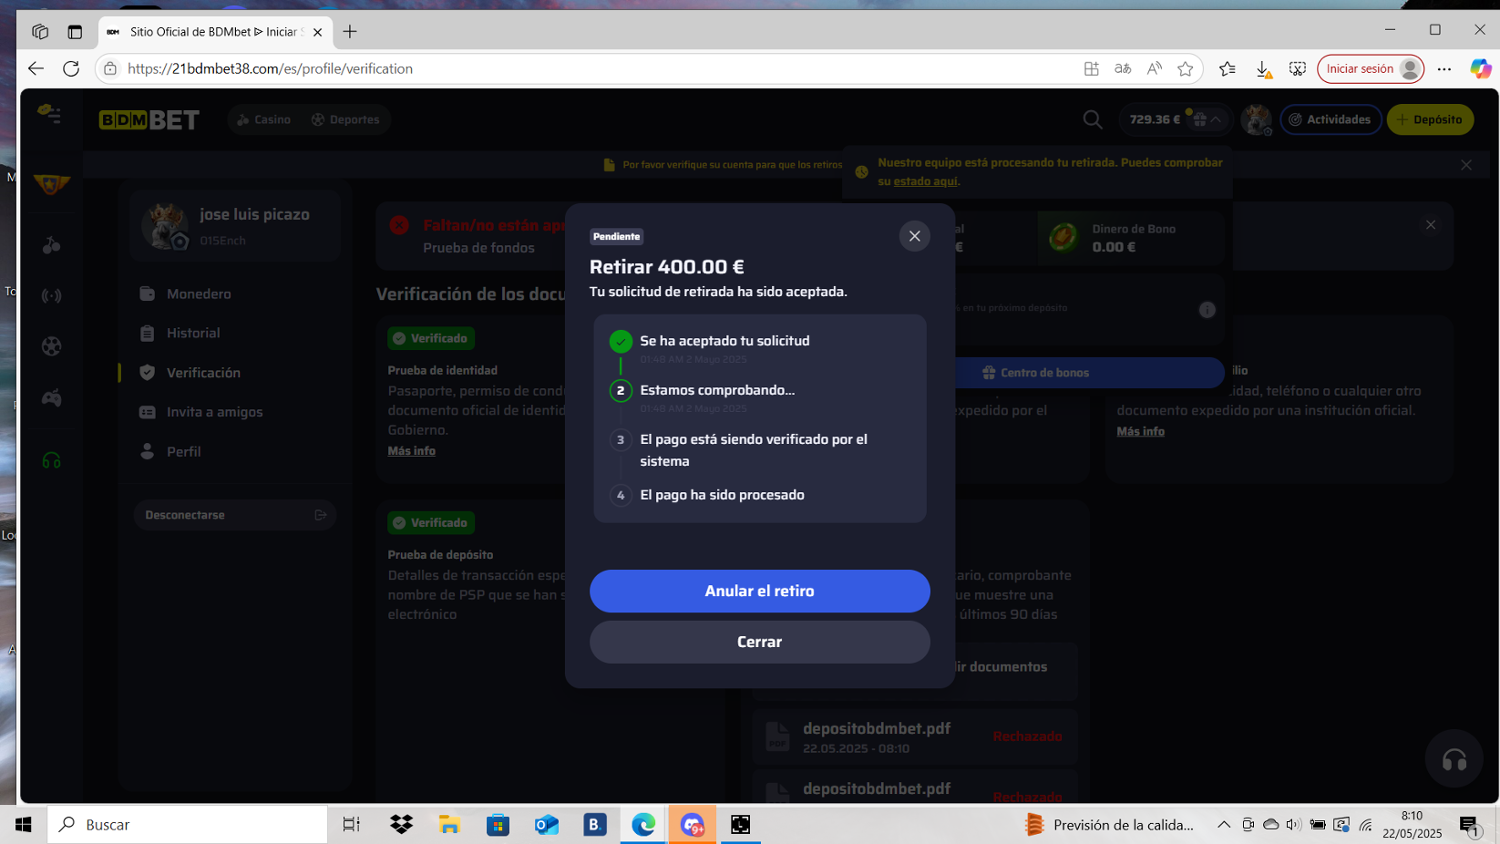
Task: Open the headset support chat icon
Action: pyautogui.click(x=1454, y=760)
